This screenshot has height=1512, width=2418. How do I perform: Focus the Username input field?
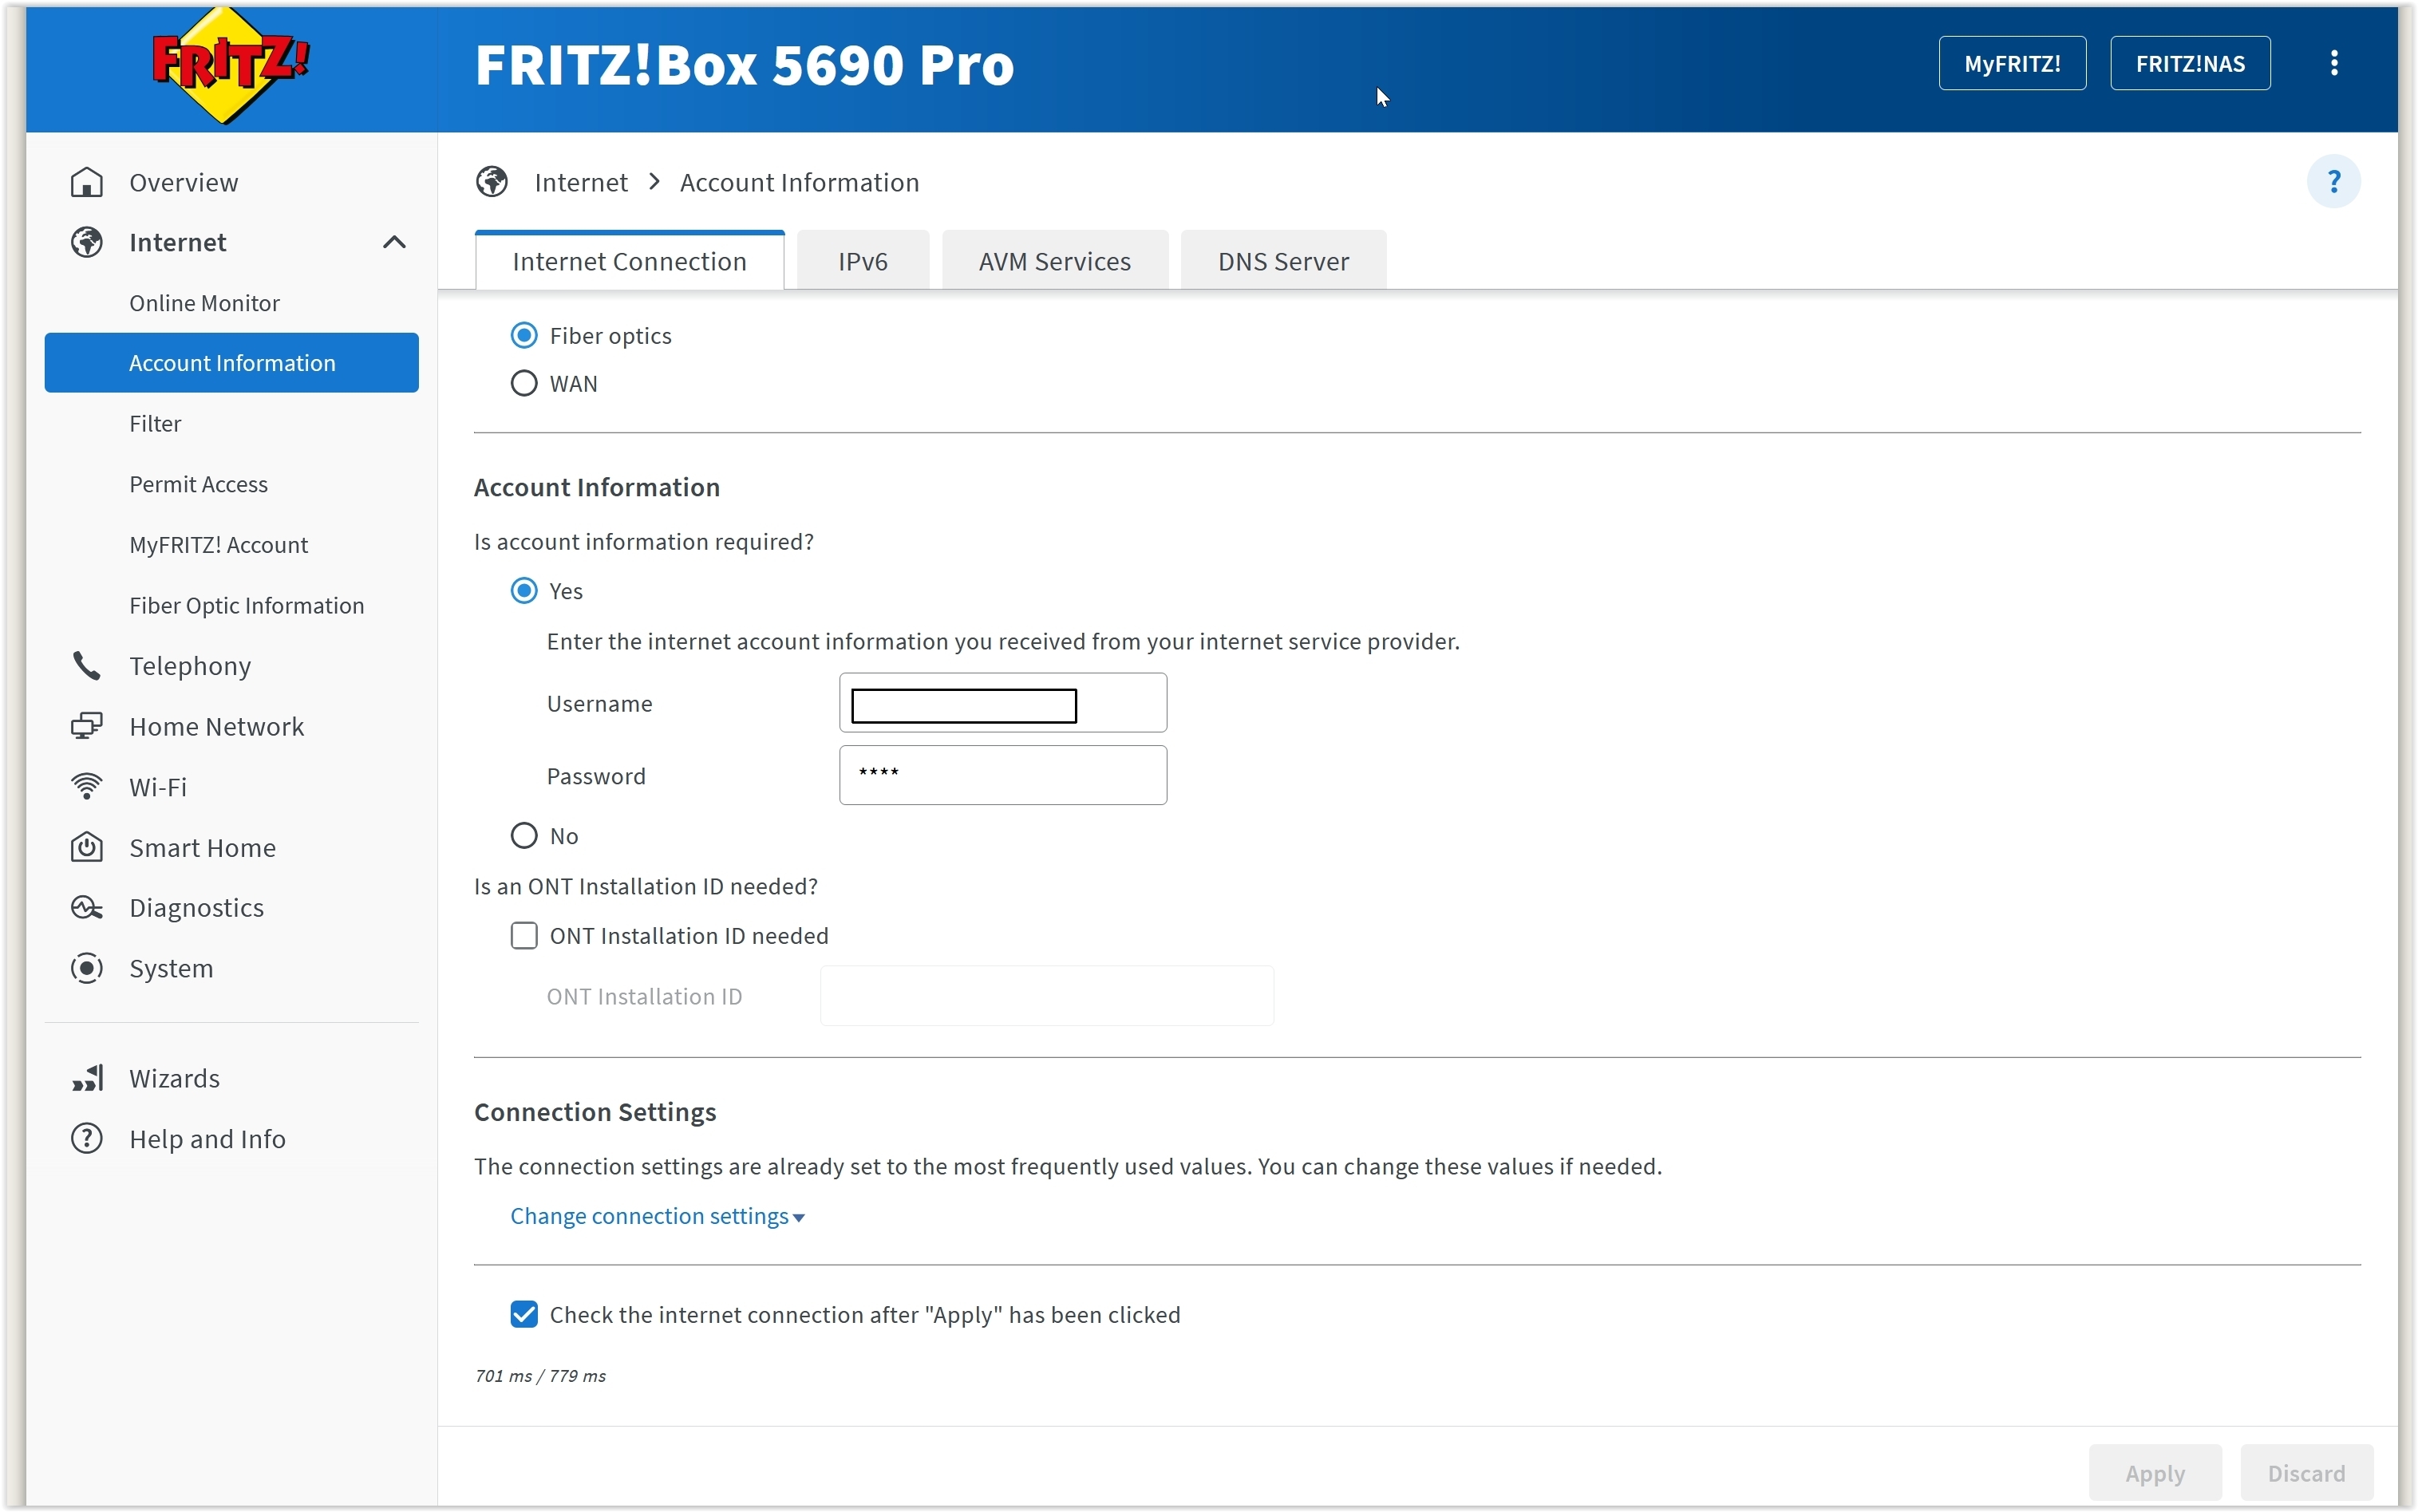click(x=1002, y=703)
